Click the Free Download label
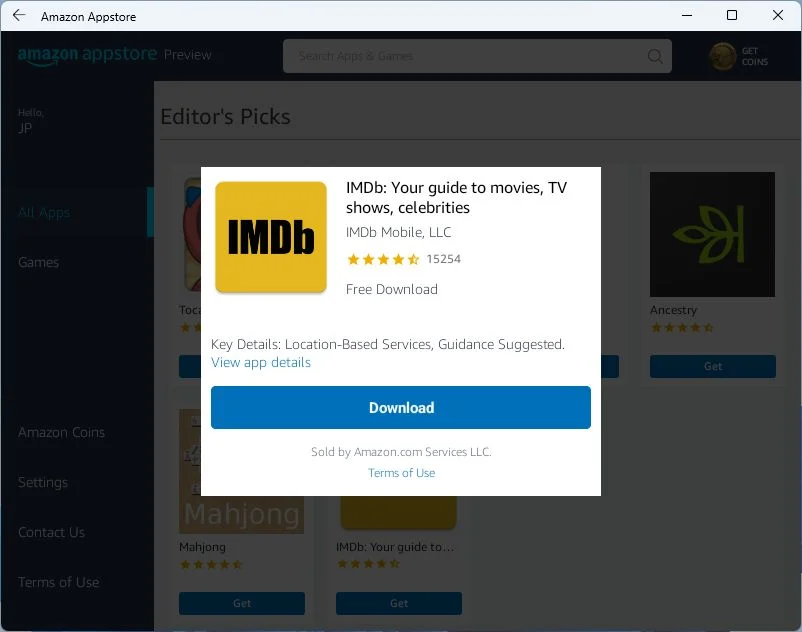 (392, 289)
